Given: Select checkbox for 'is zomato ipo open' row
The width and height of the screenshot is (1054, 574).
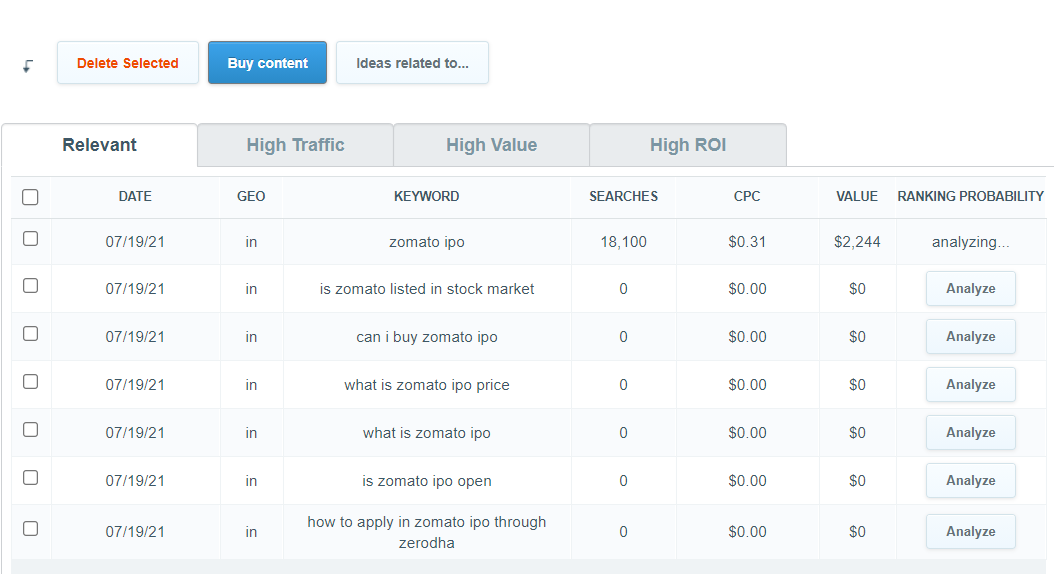Looking at the screenshot, I should coord(30,477).
